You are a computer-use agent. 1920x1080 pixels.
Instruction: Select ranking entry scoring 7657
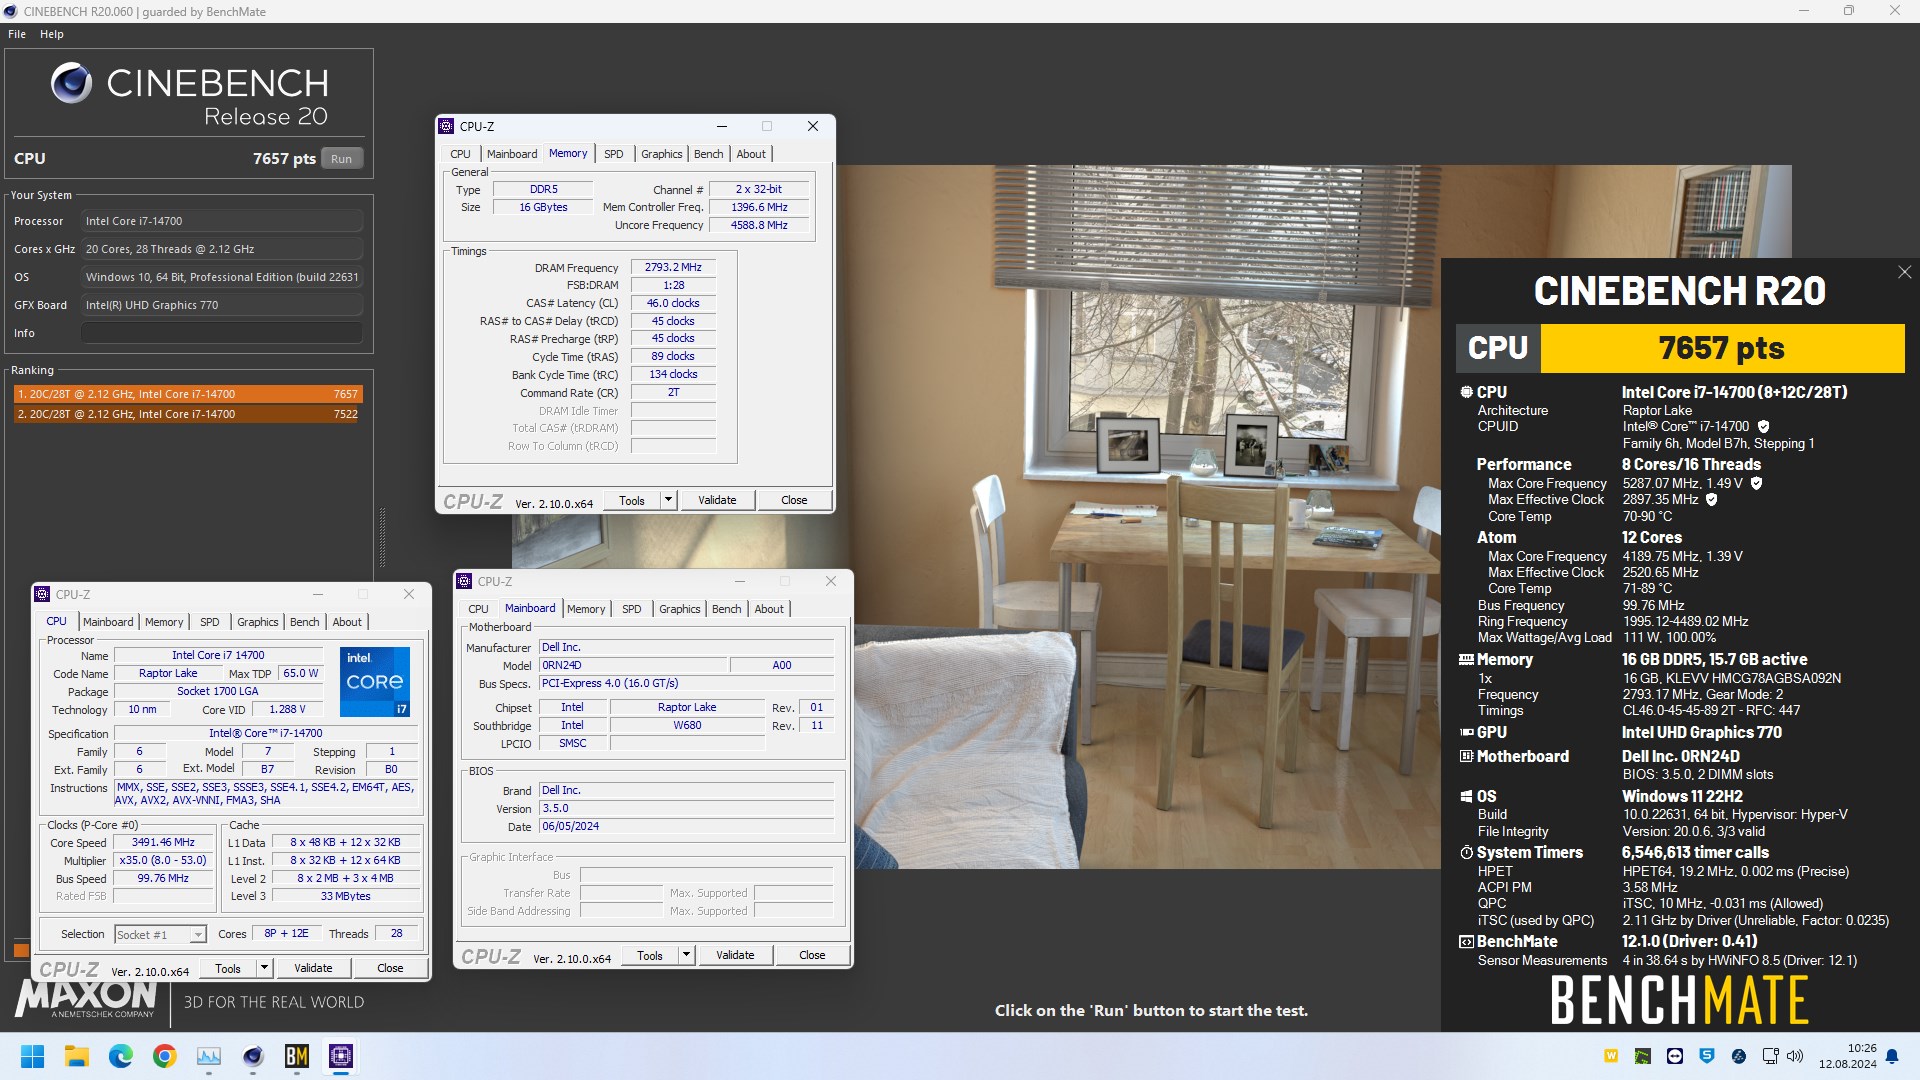[x=187, y=394]
